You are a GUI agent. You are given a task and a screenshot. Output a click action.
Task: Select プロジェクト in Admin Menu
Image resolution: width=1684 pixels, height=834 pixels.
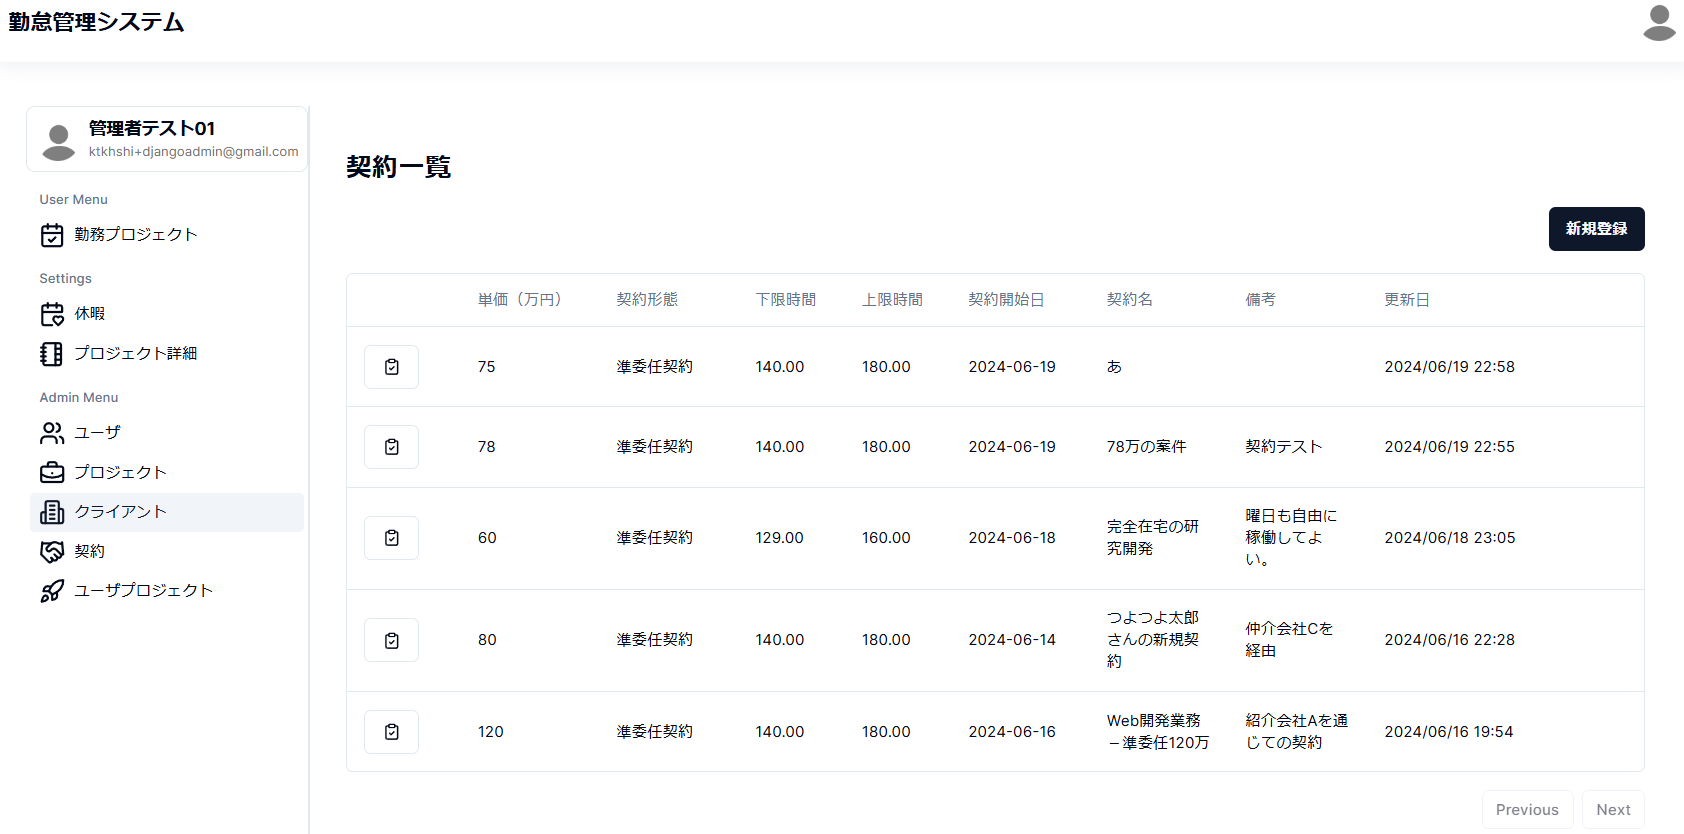click(167, 472)
